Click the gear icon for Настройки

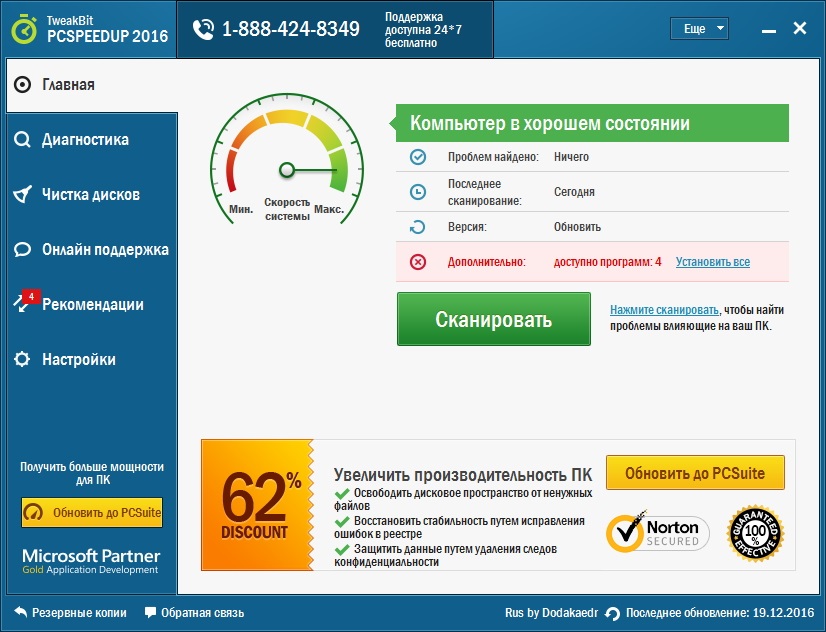point(22,360)
